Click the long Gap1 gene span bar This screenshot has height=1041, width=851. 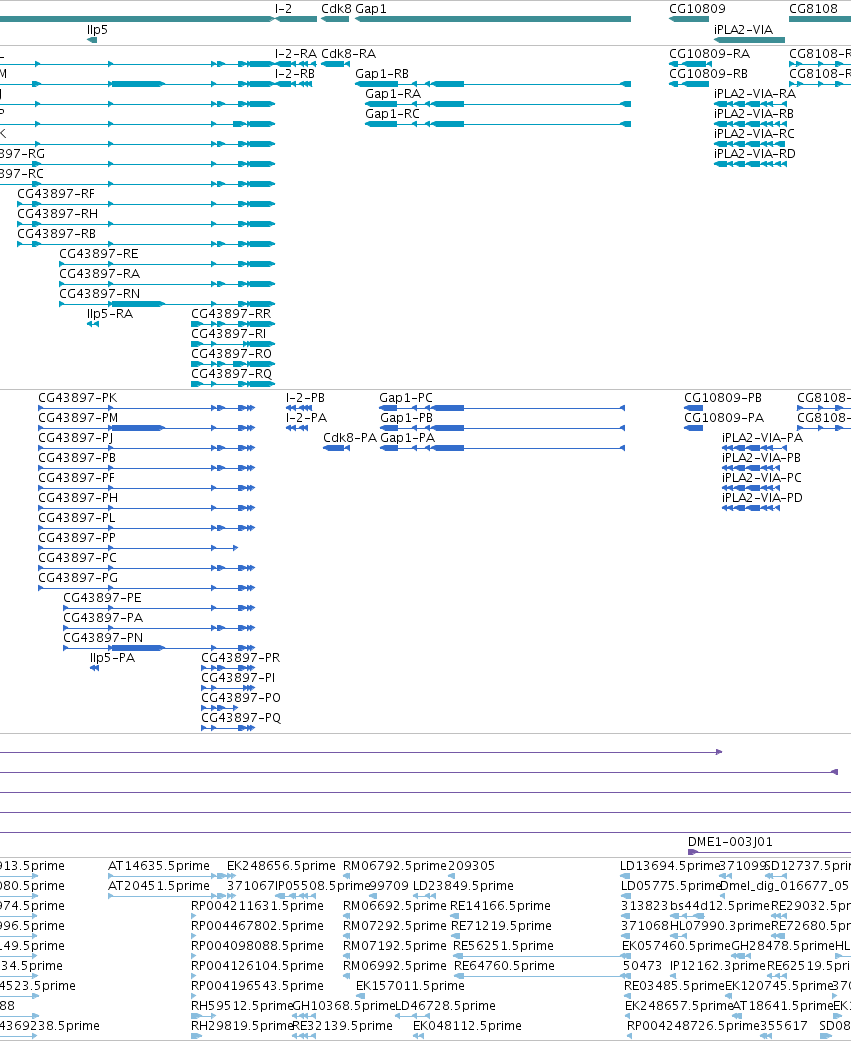click(493, 19)
